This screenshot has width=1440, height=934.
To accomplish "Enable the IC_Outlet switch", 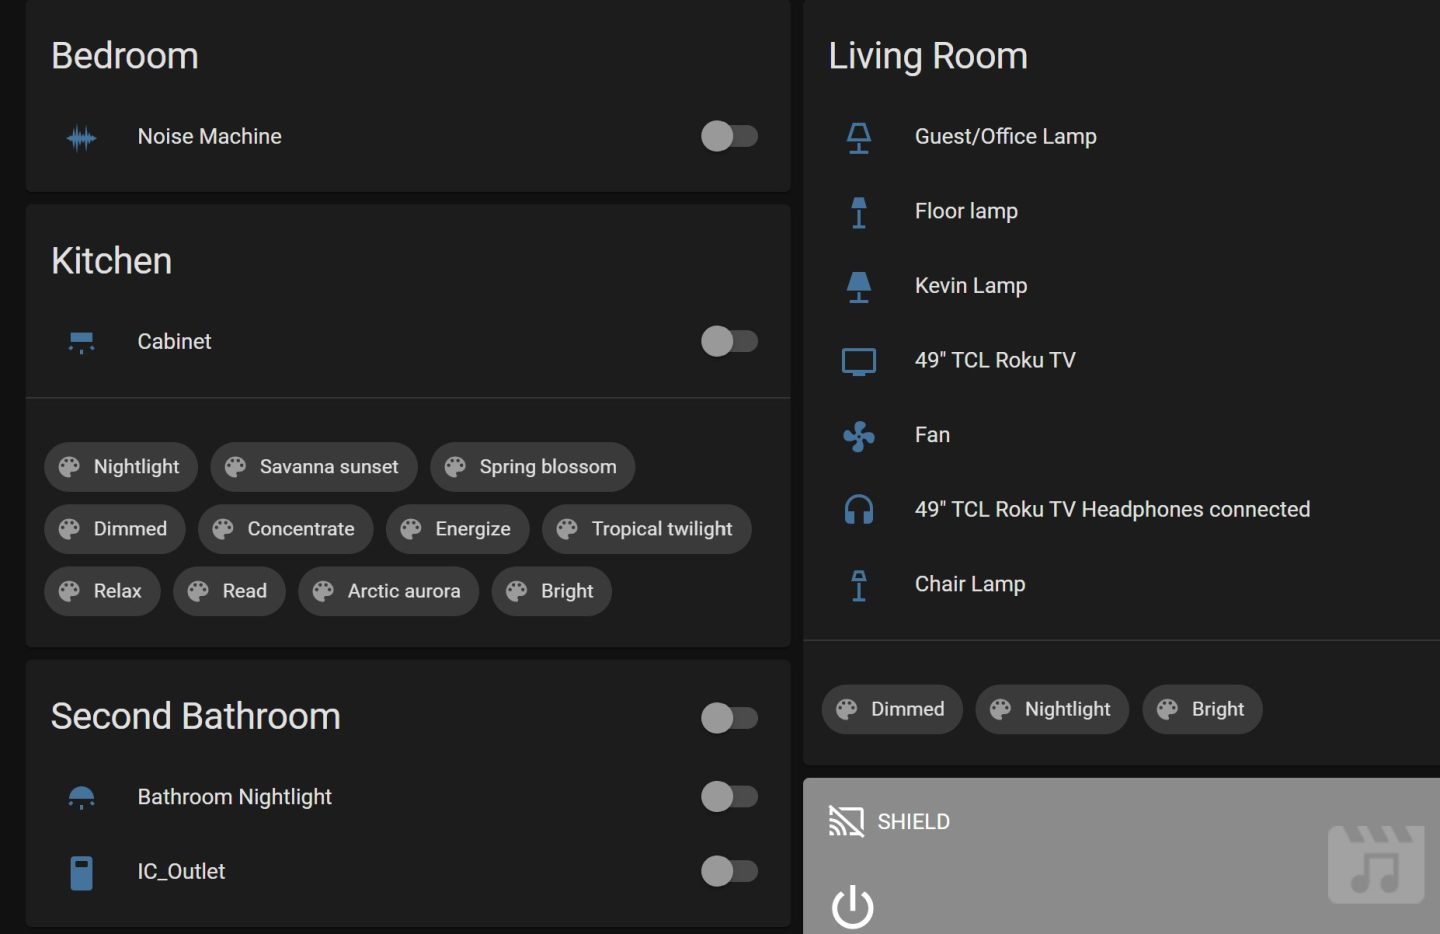I will tap(729, 871).
